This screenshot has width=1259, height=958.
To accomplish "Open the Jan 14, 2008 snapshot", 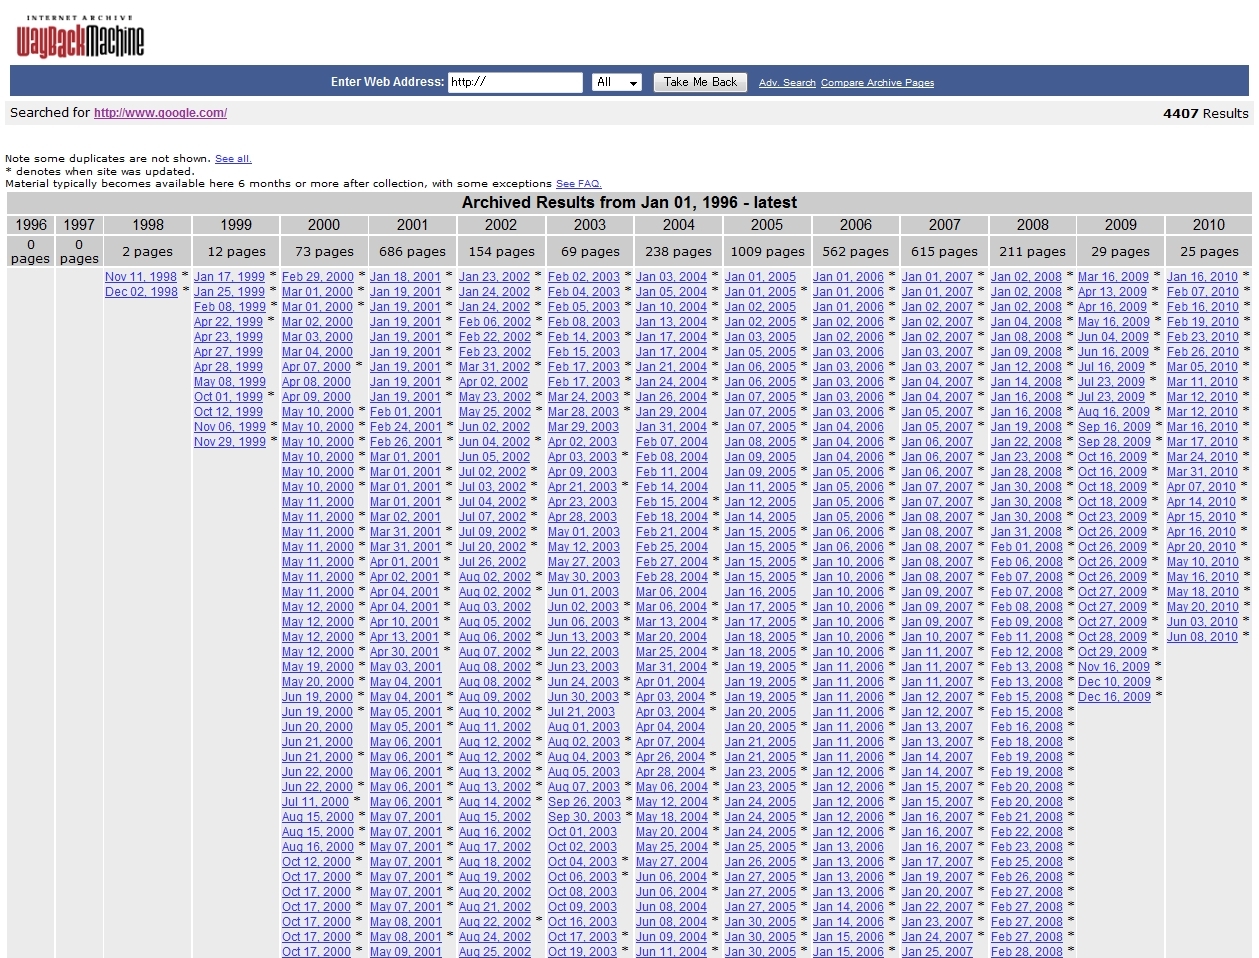I will (1026, 382).
